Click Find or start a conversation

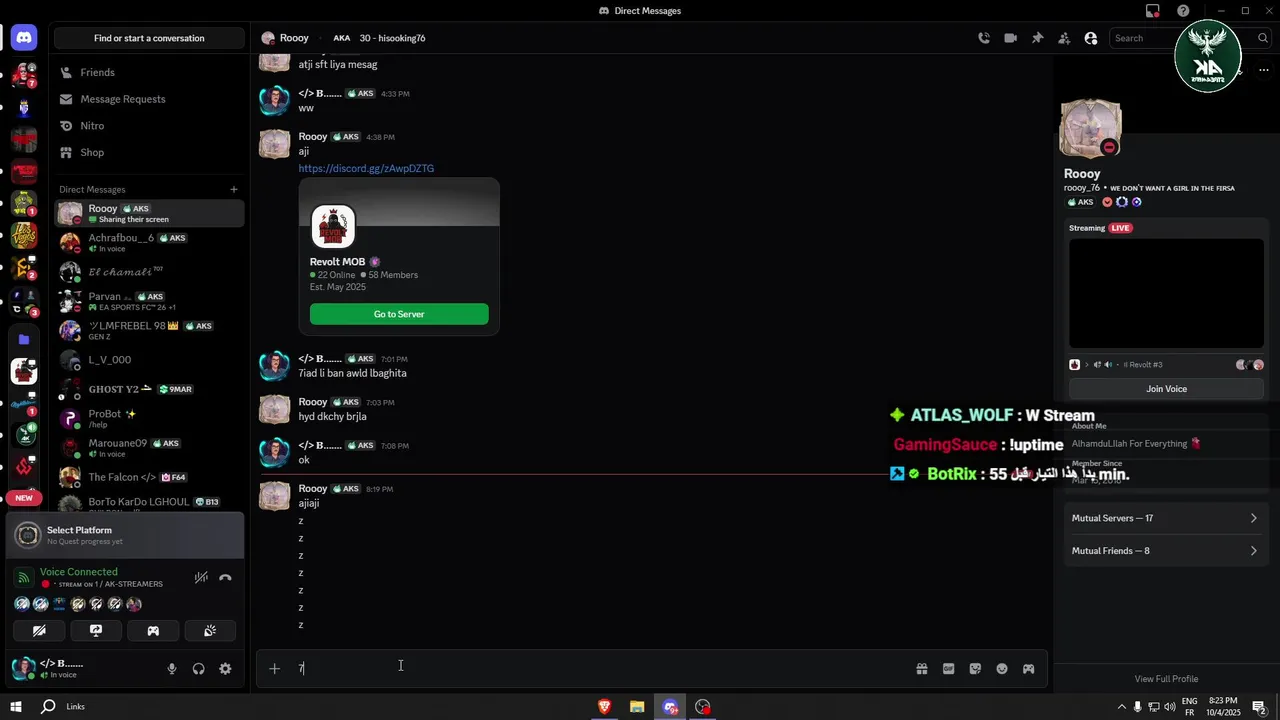coord(149,38)
